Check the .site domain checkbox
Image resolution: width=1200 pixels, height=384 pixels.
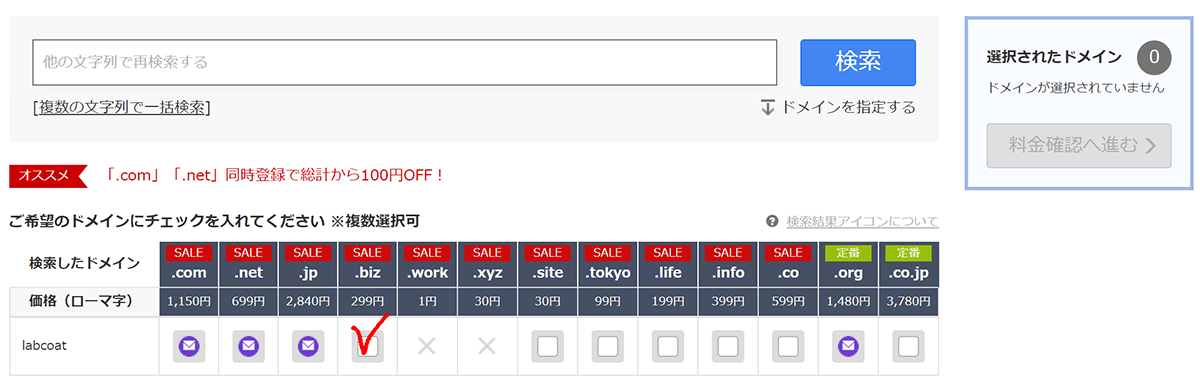(x=548, y=347)
